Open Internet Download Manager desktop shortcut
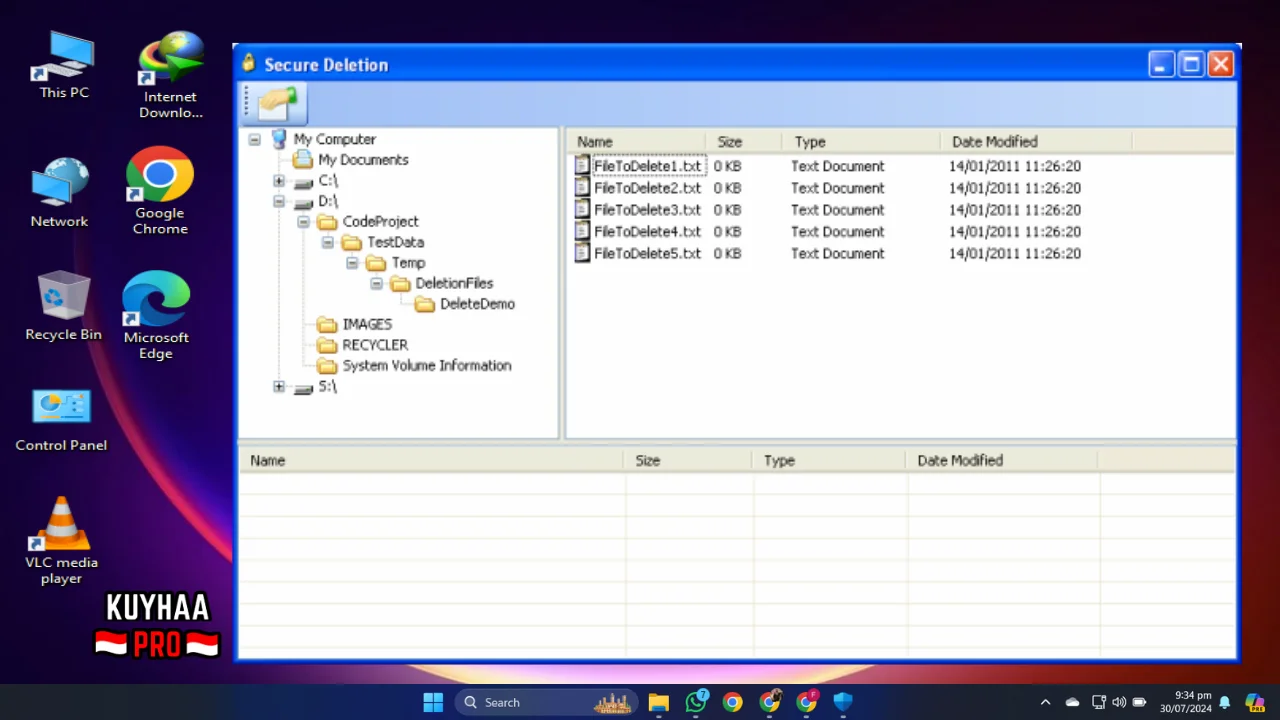This screenshot has width=1280, height=720. (170, 76)
